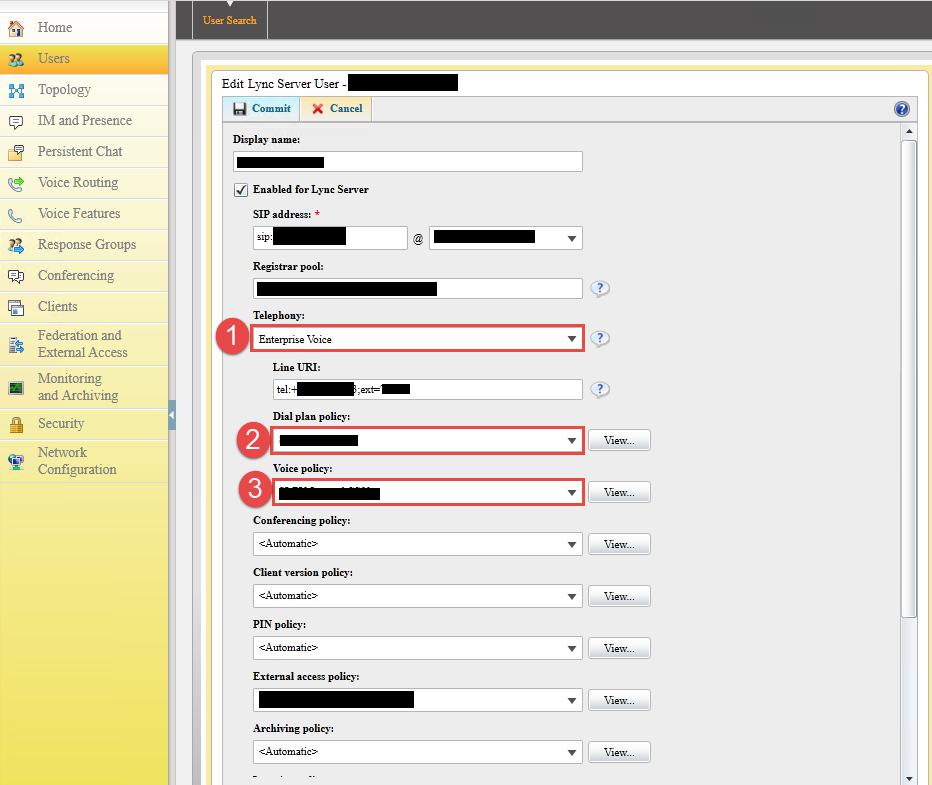Click the Persistent Chat icon
This screenshot has width=932, height=785.
(16, 152)
